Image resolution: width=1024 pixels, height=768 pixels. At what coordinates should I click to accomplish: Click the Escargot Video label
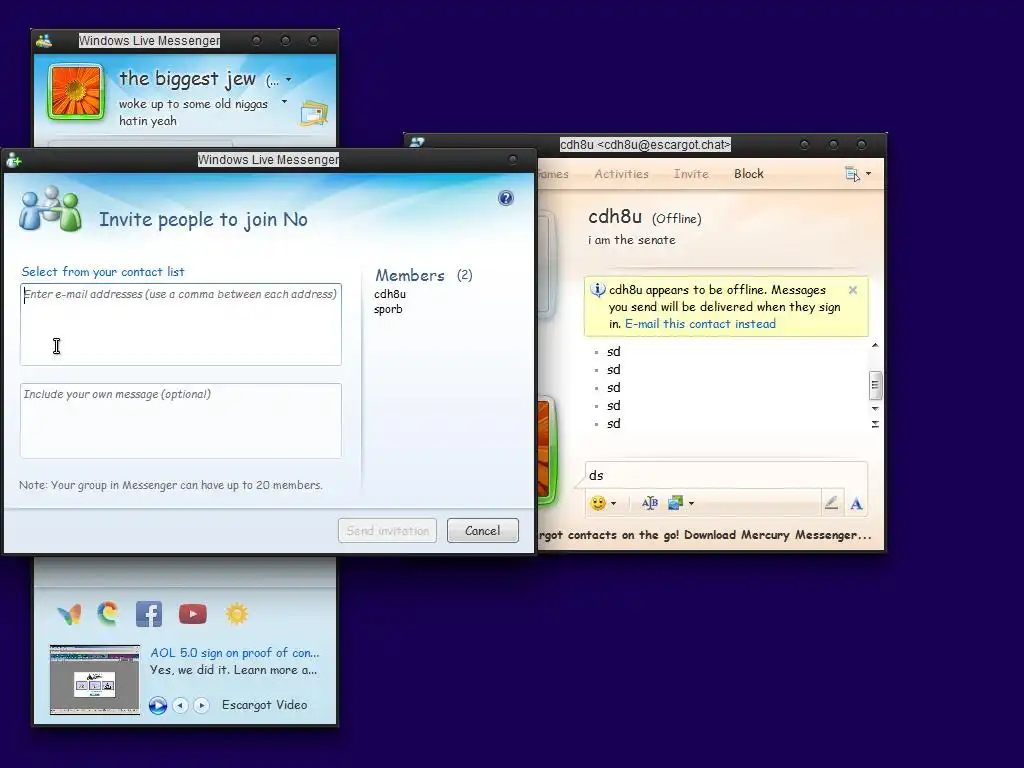(264, 705)
